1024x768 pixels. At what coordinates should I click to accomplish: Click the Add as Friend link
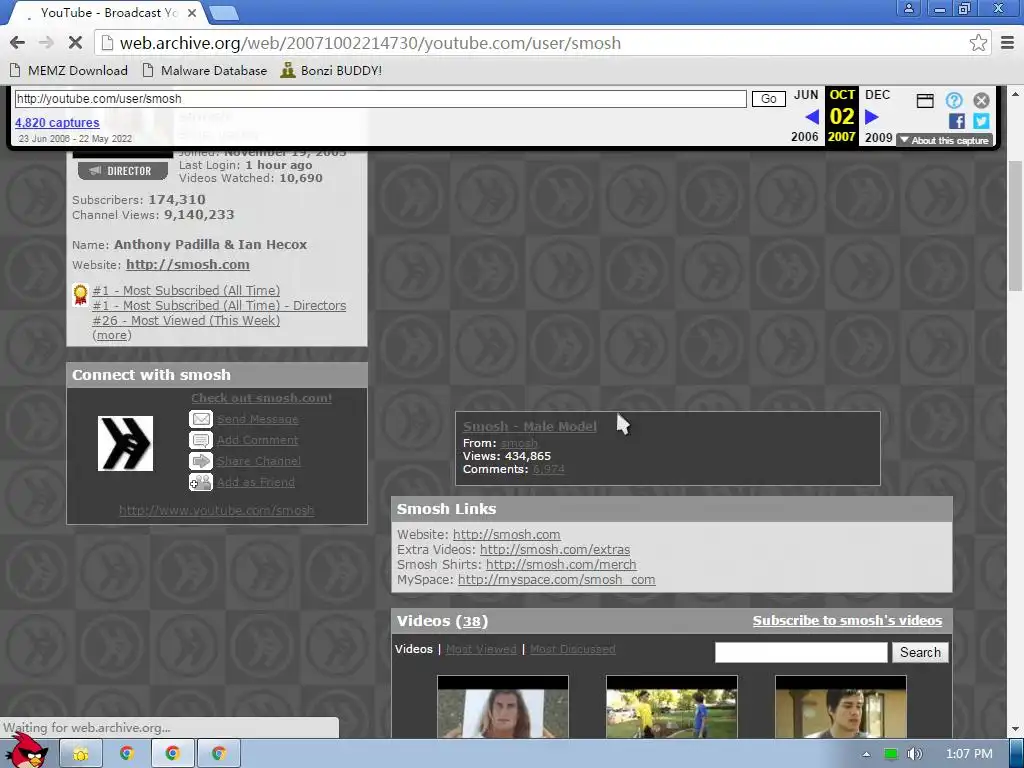click(x=255, y=482)
